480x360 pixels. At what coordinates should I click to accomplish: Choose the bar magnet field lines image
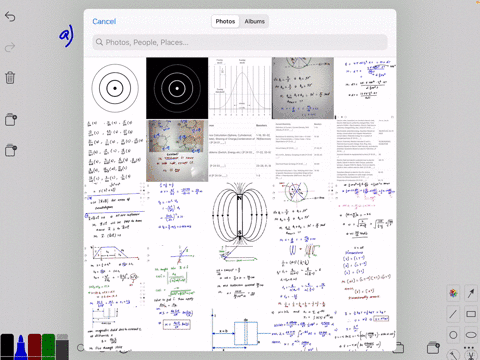(x=240, y=213)
